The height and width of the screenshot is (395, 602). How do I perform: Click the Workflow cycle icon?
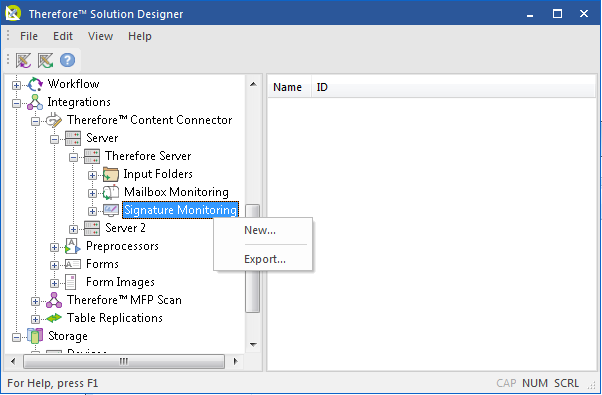[x=35, y=84]
